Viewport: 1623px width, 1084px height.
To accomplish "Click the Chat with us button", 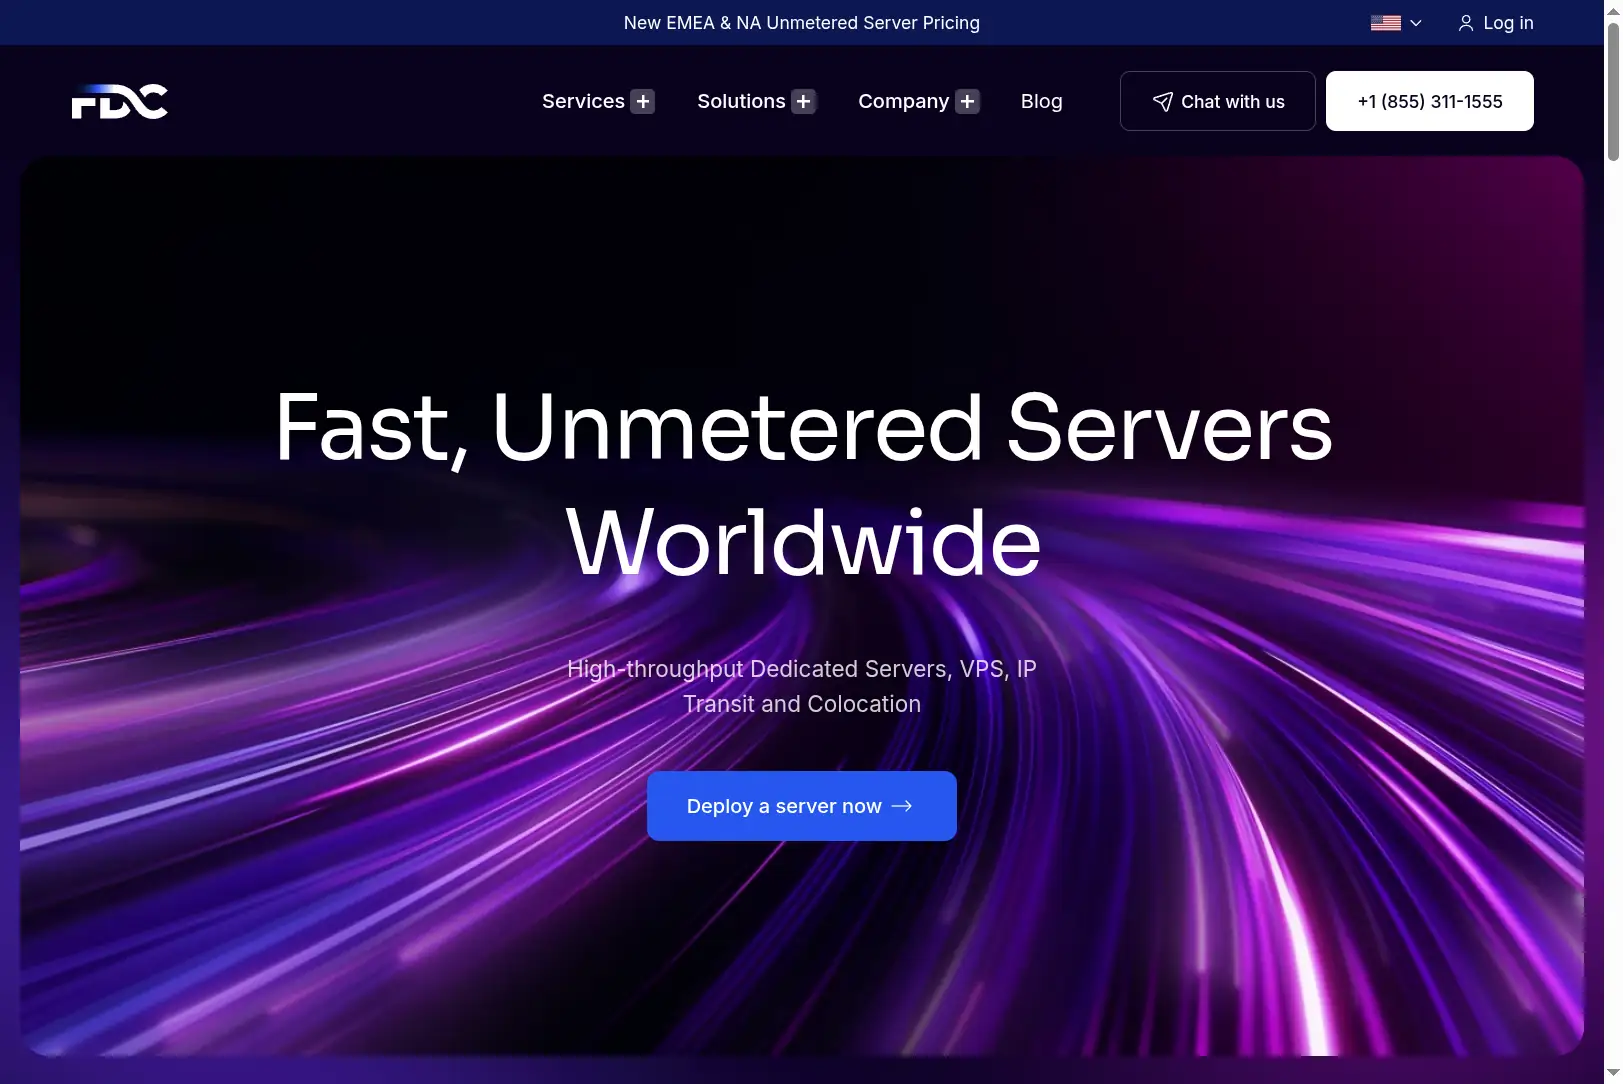I will (x=1217, y=101).
